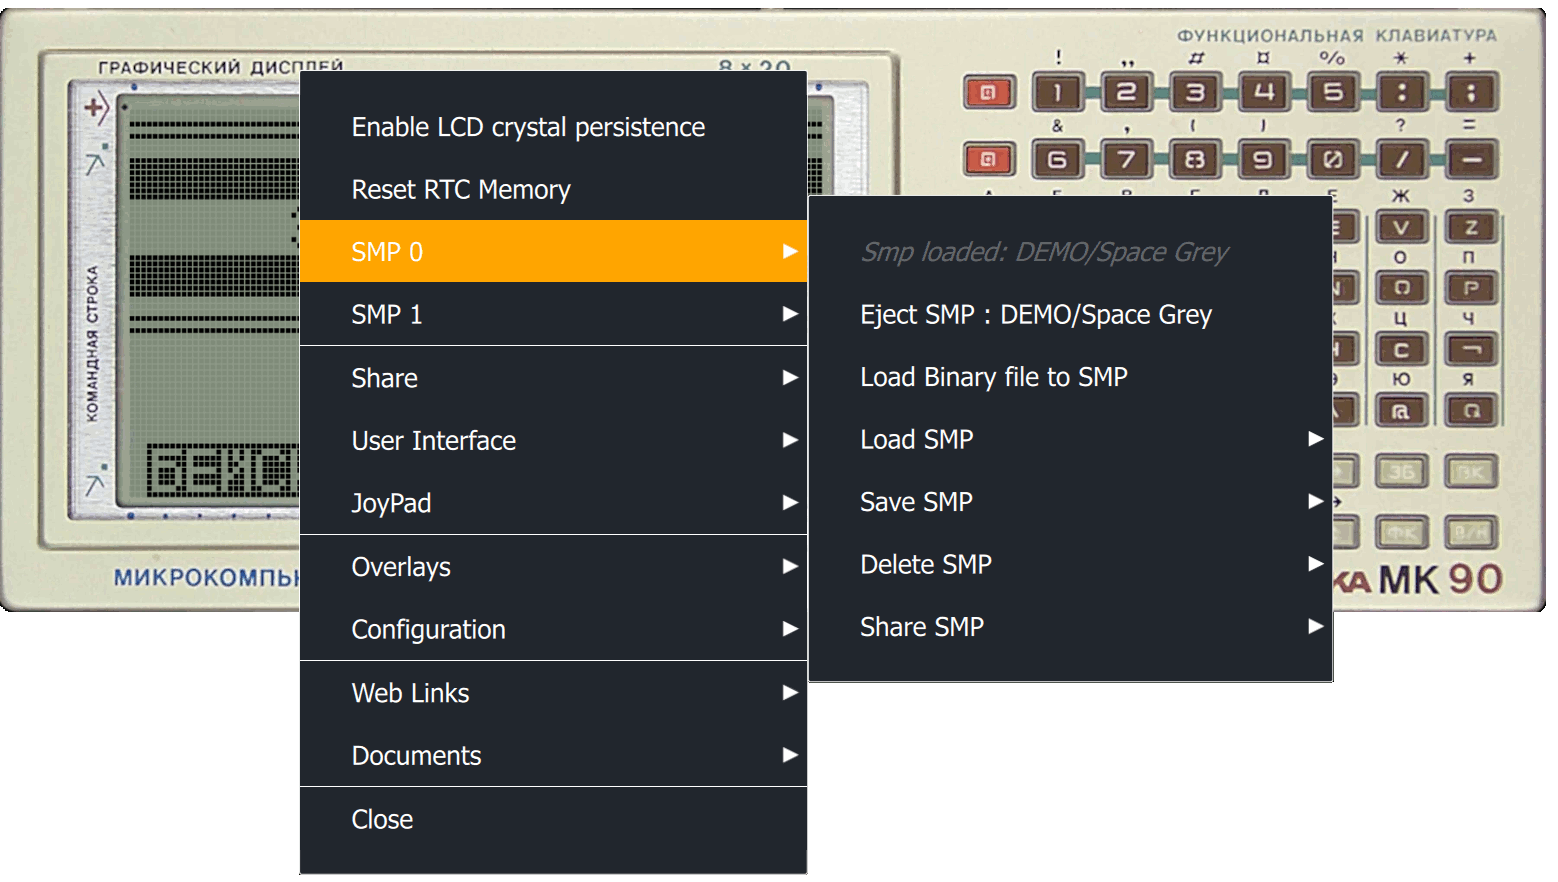This screenshot has width=1558, height=882.
Task: Expand the SMP 1 submenu
Action: click(552, 314)
